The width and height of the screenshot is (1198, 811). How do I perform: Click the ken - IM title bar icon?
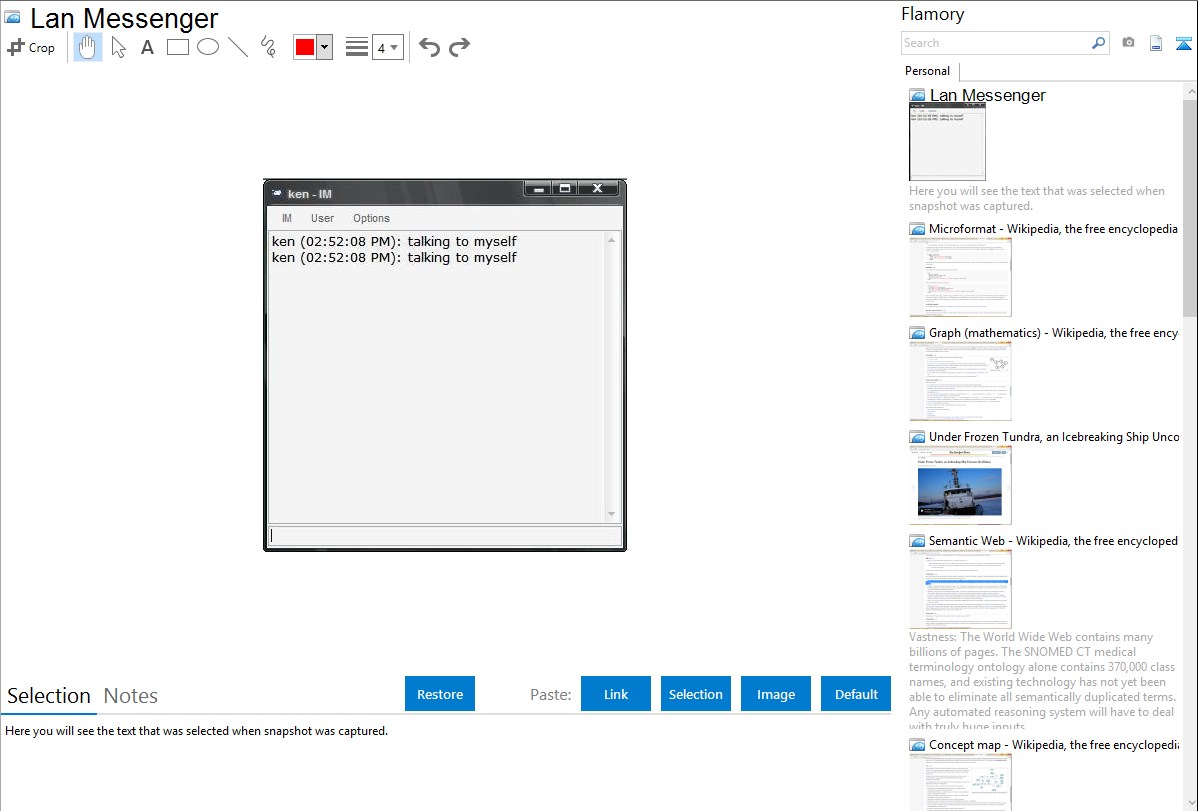[277, 193]
